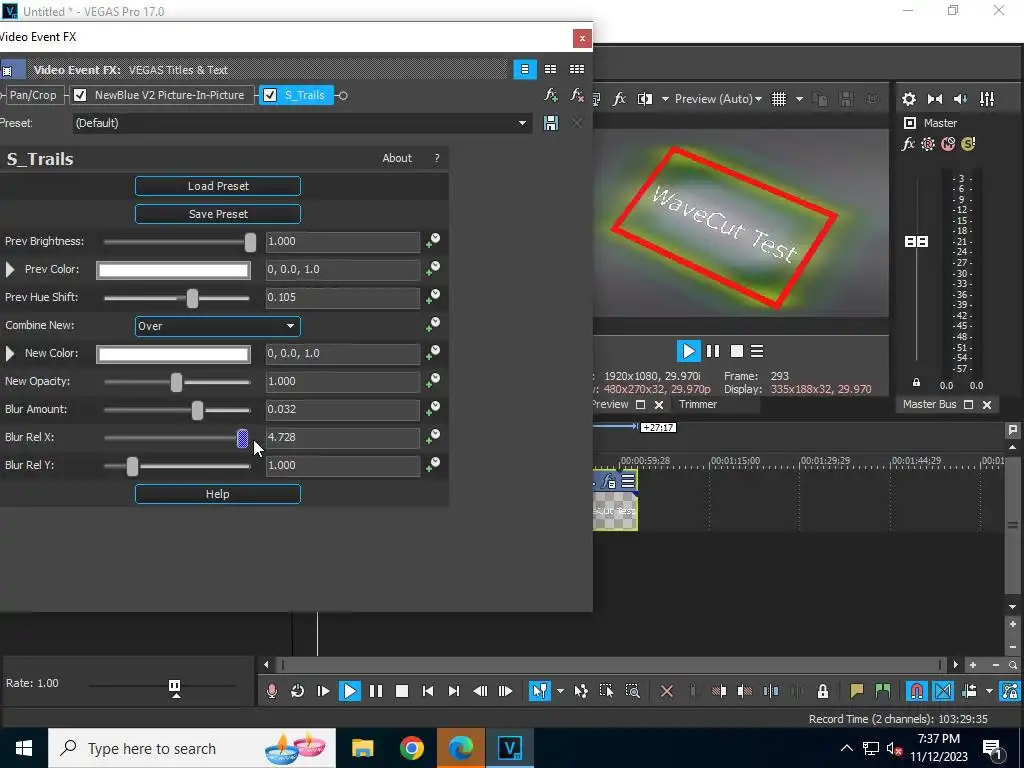1024x768 pixels.
Task: Click the Load Preset button
Action: click(217, 186)
